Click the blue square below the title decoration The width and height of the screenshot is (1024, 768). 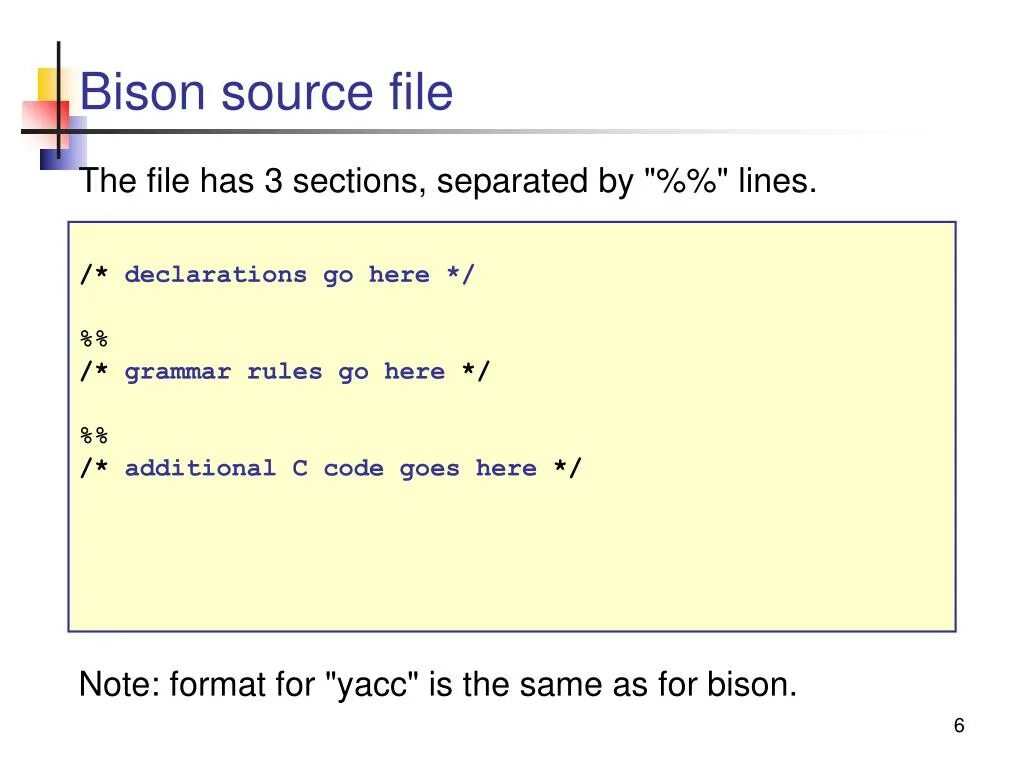[50, 158]
